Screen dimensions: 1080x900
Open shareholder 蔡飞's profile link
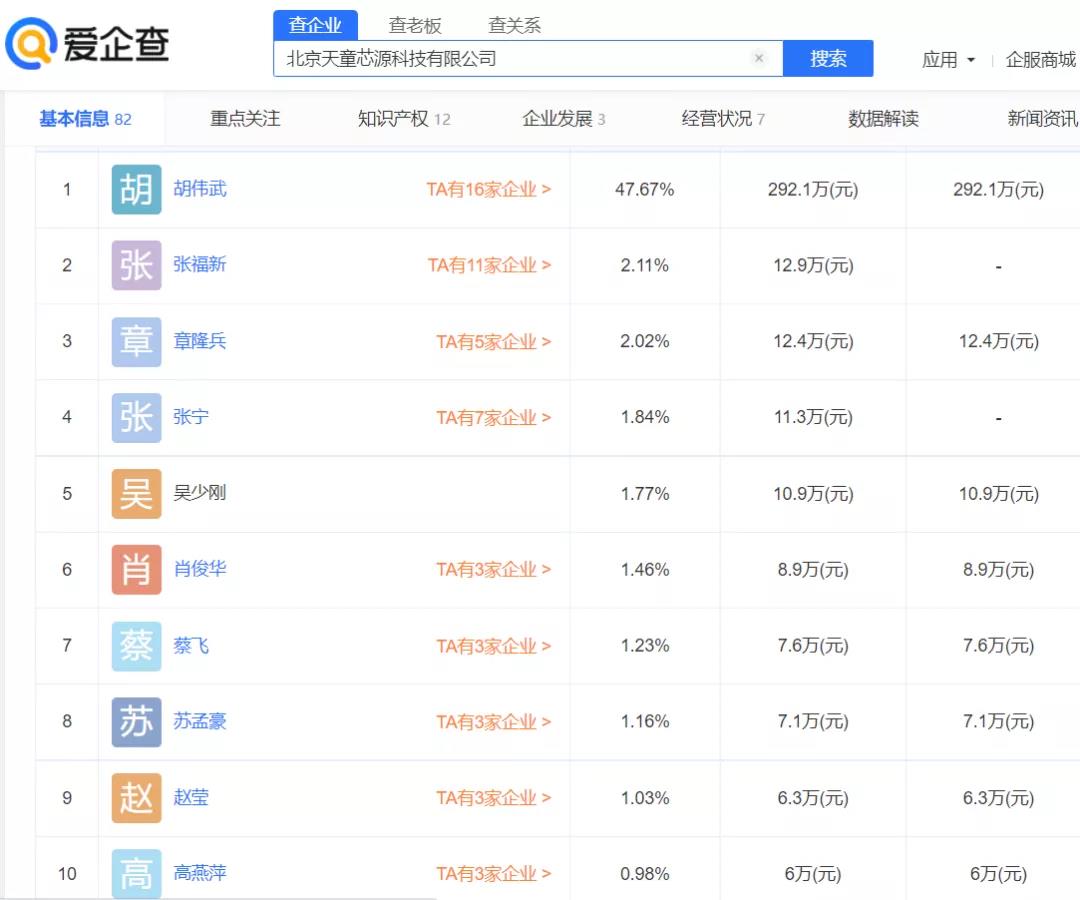click(x=191, y=645)
